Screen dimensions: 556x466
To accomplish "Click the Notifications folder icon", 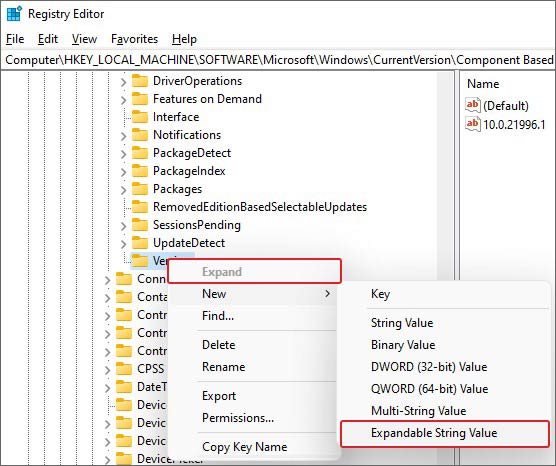I will (x=140, y=135).
